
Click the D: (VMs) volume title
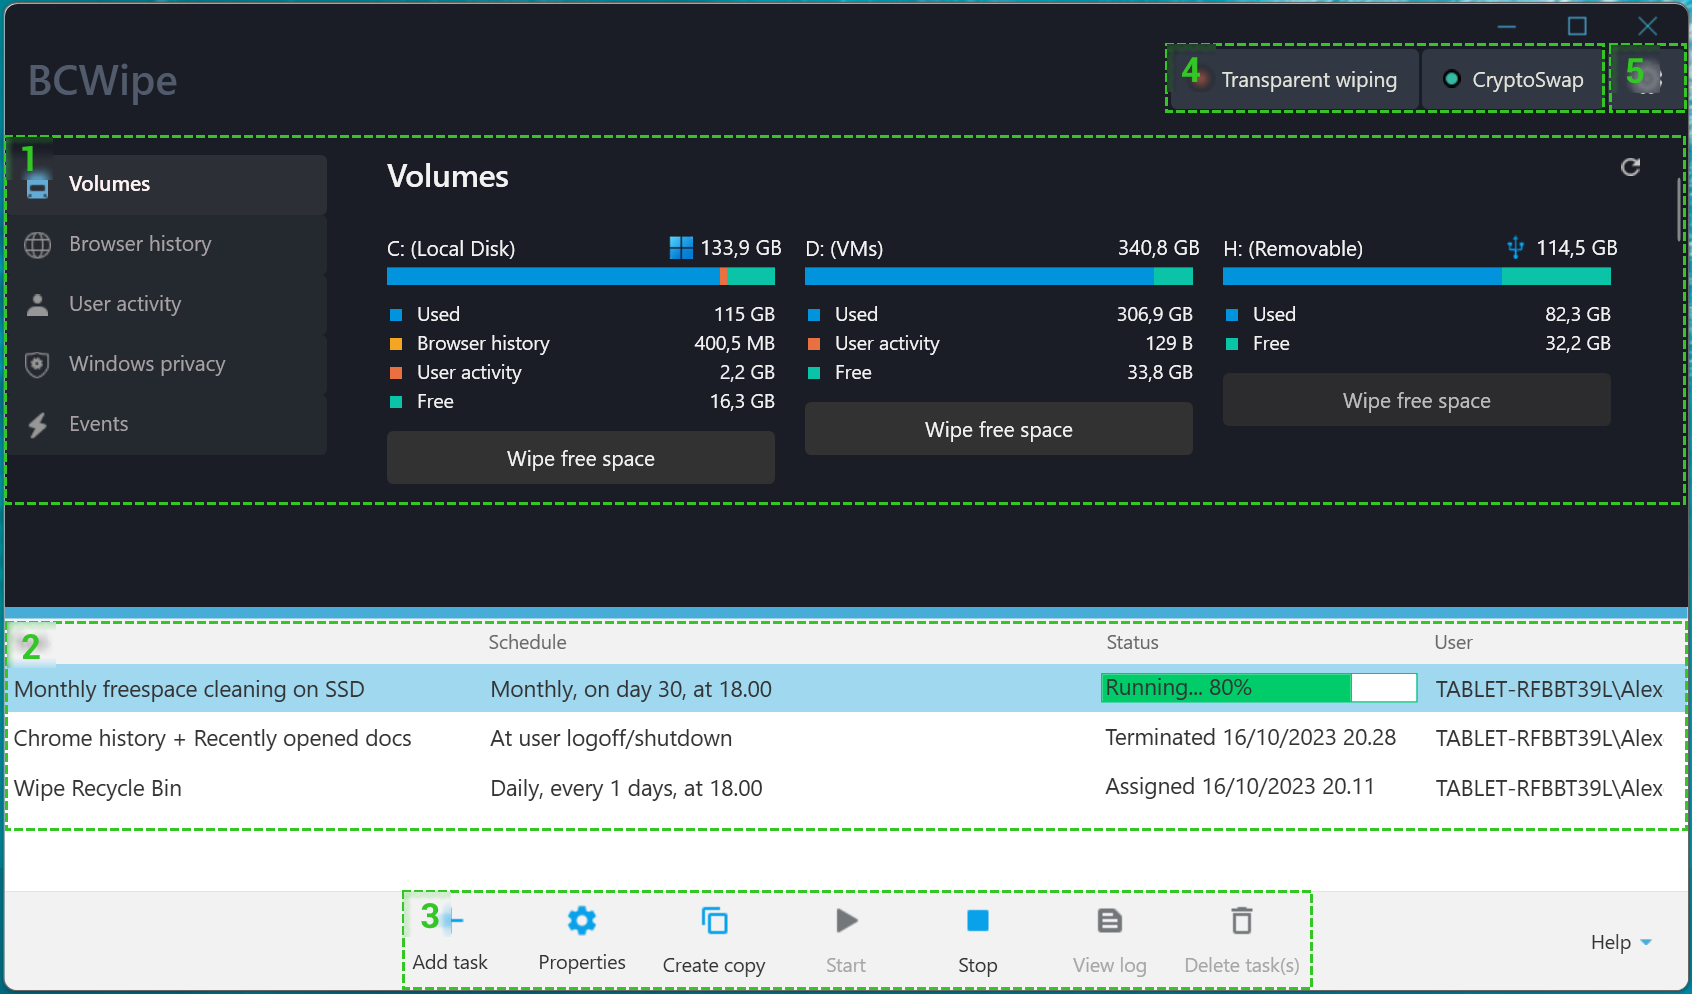tap(844, 248)
